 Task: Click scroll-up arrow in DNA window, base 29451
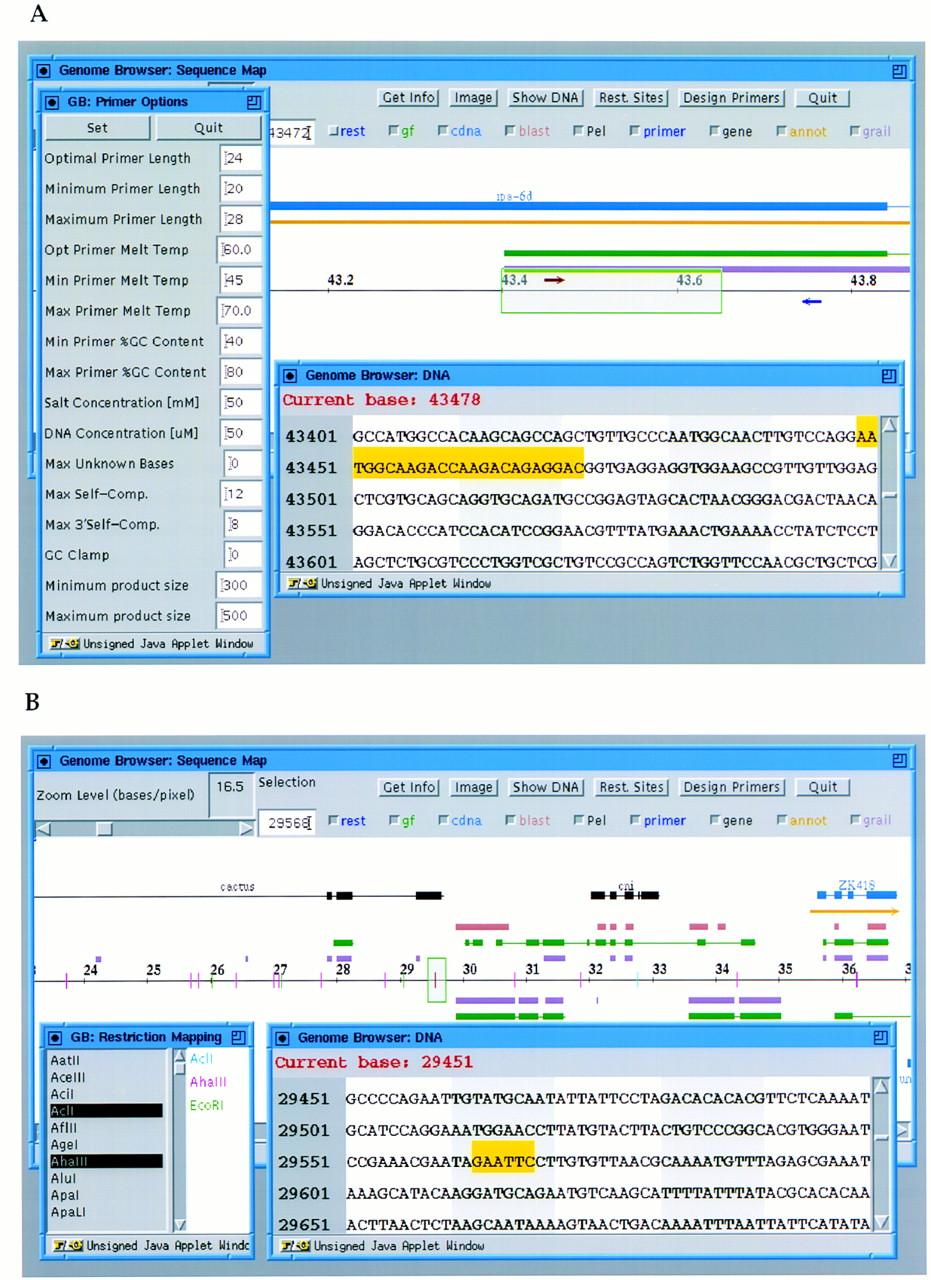881,1086
